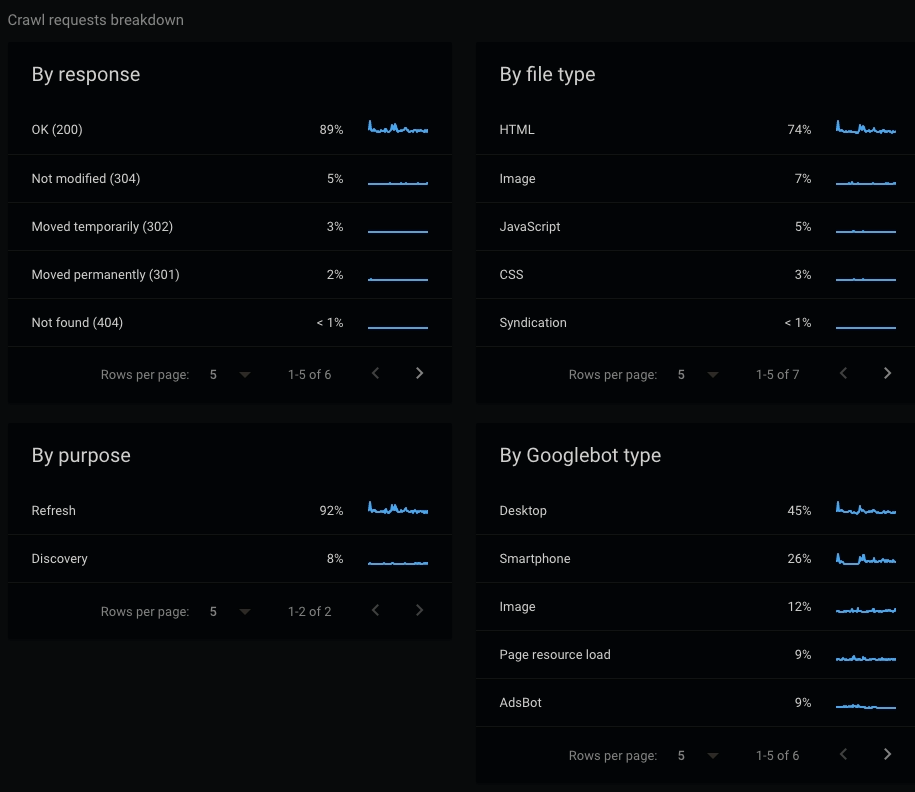Viewport: 915px width, 792px height.
Task: Click the Desktop Googlebot sparkline chart
Action: pos(865,509)
